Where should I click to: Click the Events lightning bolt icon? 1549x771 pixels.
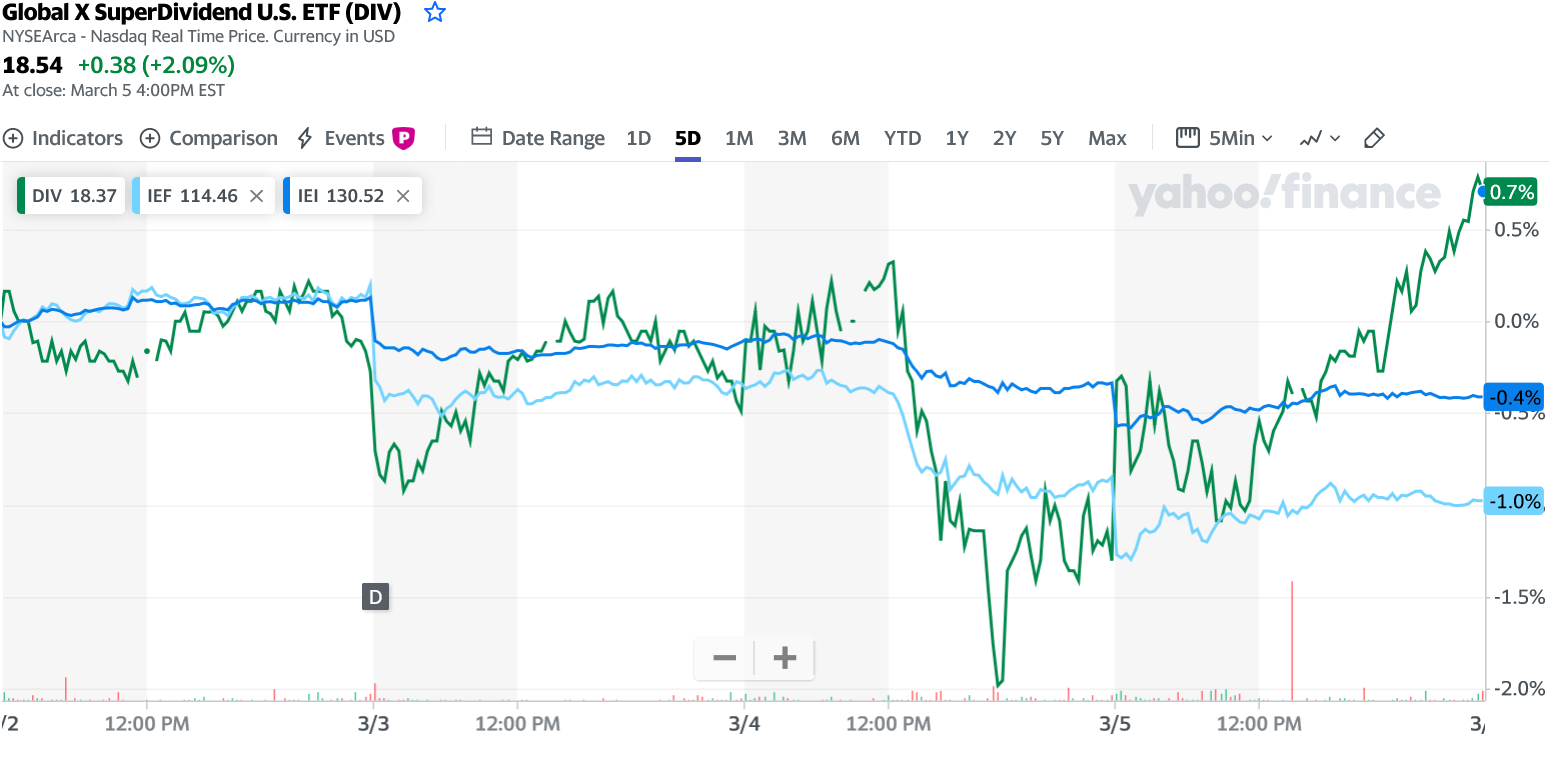click(x=306, y=138)
